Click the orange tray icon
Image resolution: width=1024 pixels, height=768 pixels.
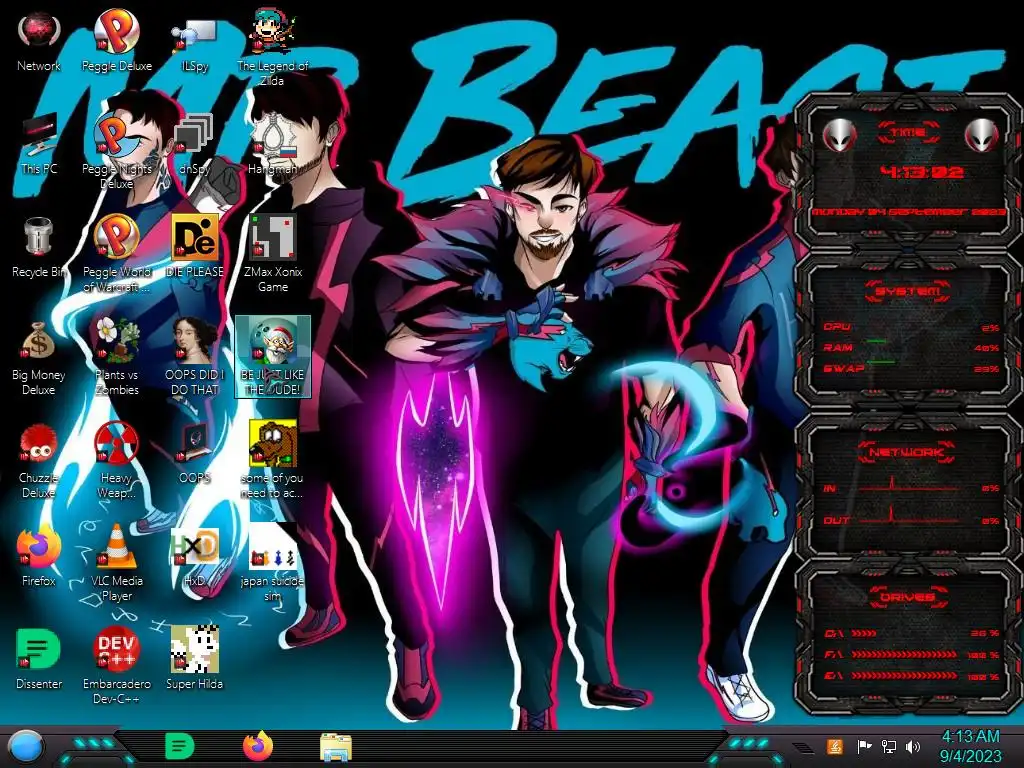[x=835, y=746]
